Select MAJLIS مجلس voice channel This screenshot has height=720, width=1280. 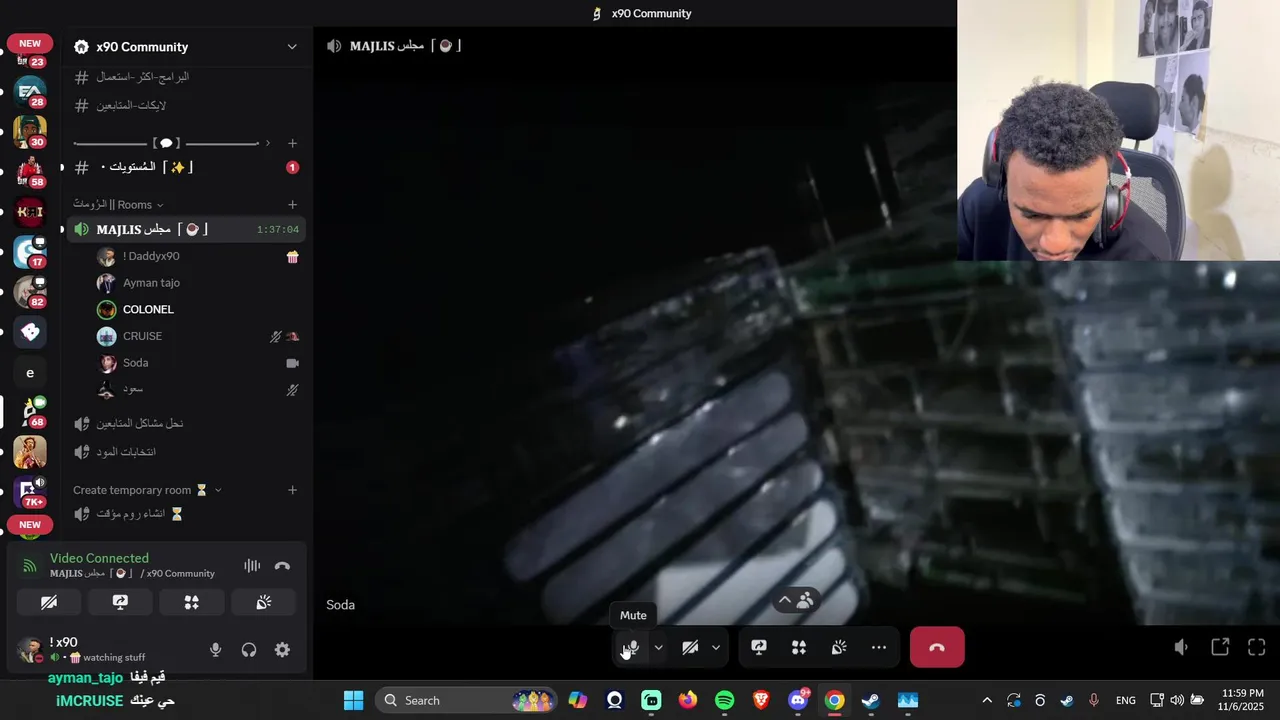point(185,230)
